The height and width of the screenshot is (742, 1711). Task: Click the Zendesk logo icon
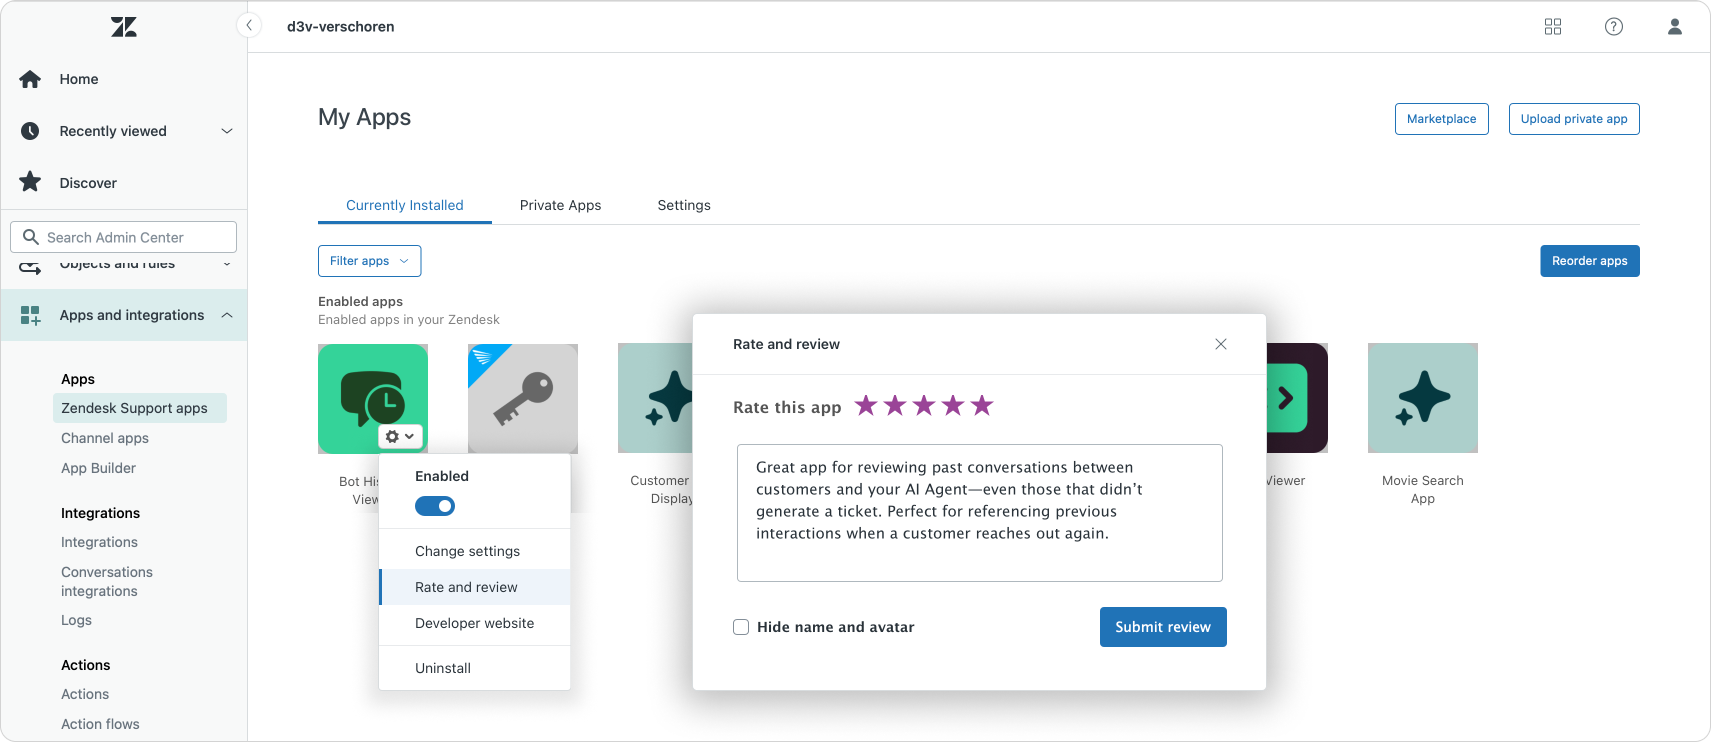click(124, 27)
